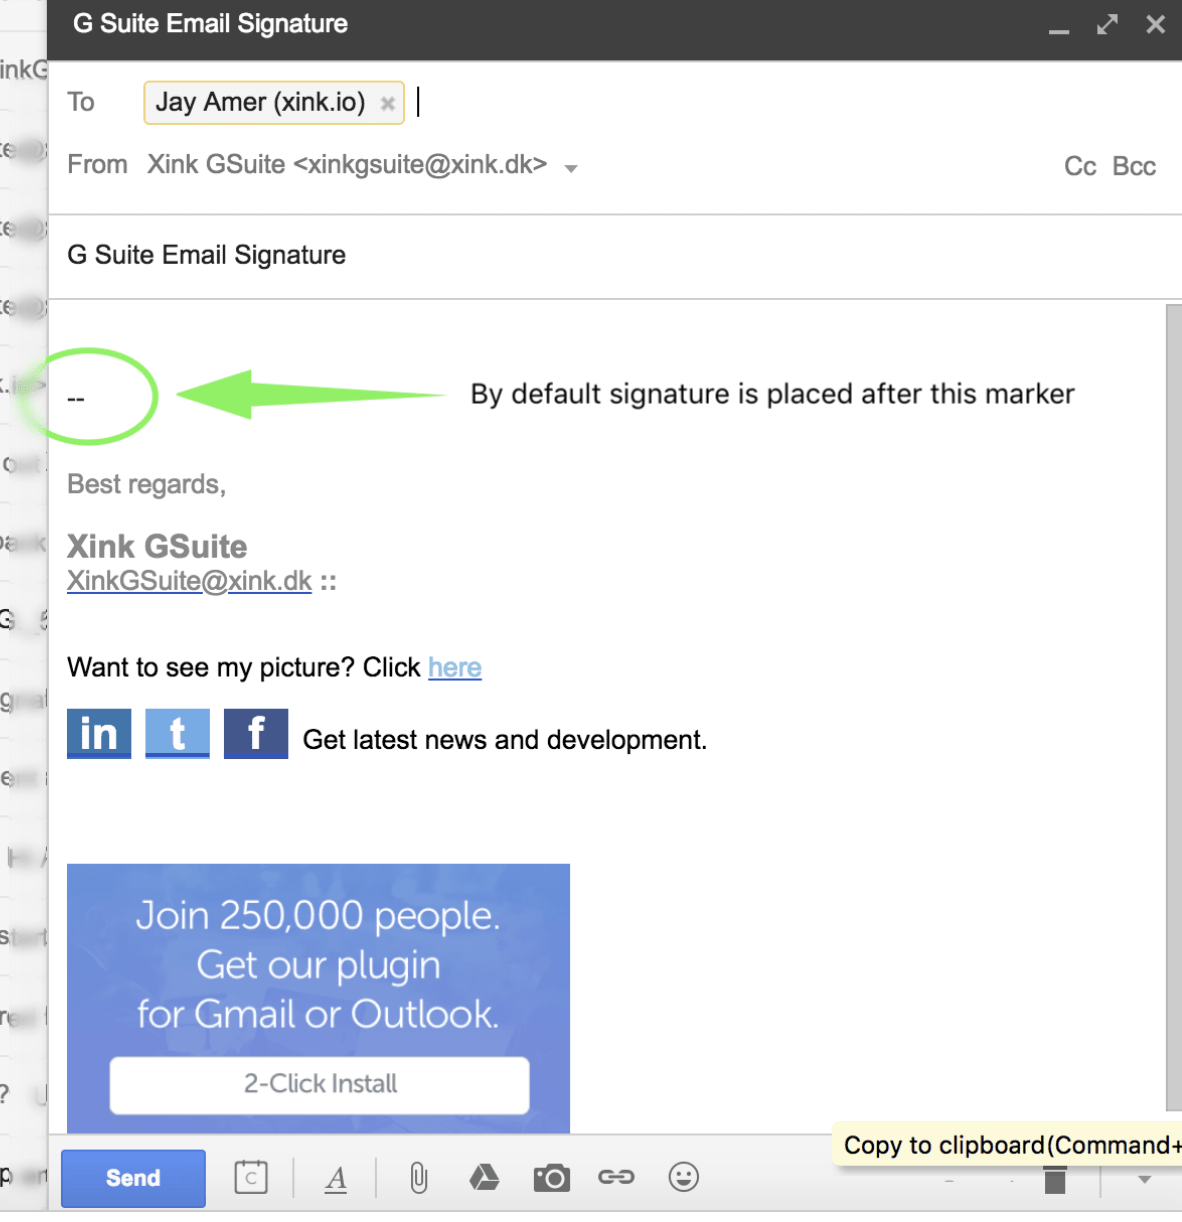Screen dimensions: 1182x1222
Task: Insert a hyperlink using the chain icon
Action: (x=617, y=1177)
